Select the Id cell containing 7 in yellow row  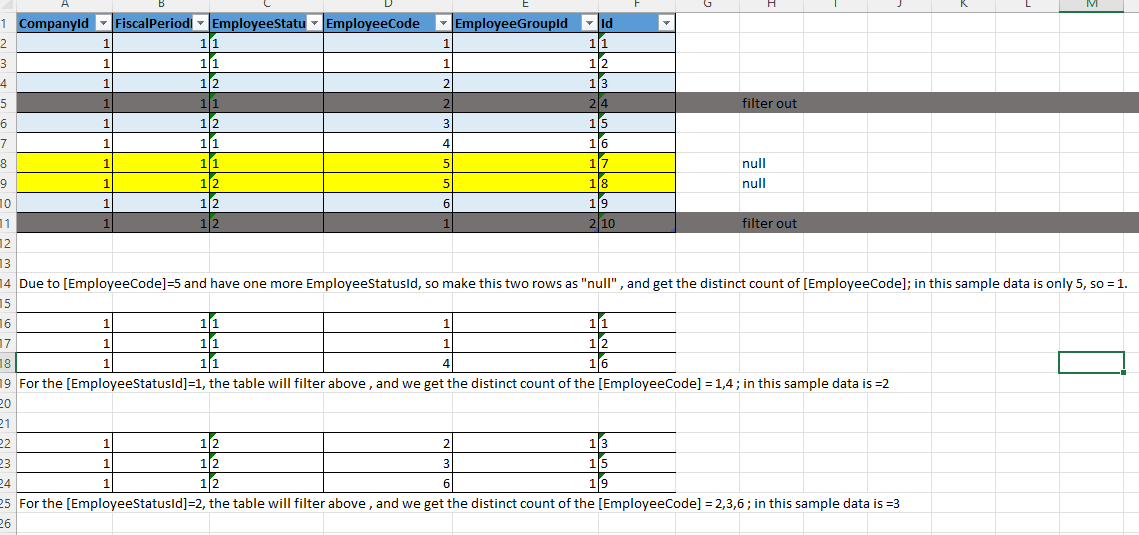point(637,163)
